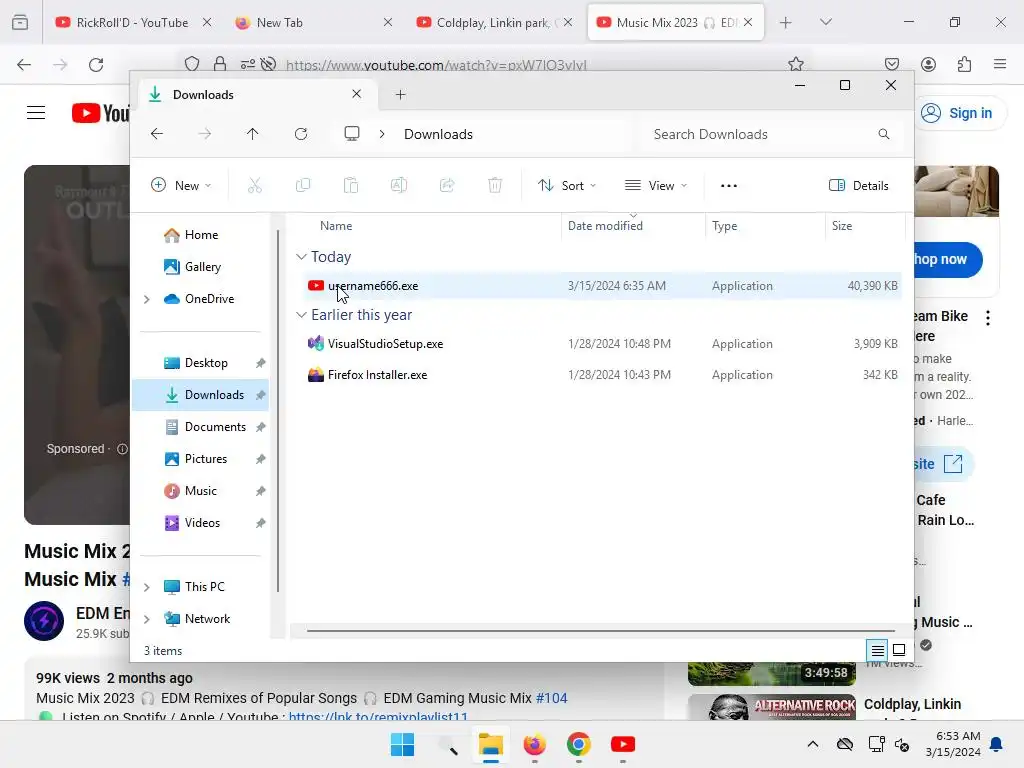Go back in File Explorer
Viewport: 1024px width, 768px height.
(157, 134)
